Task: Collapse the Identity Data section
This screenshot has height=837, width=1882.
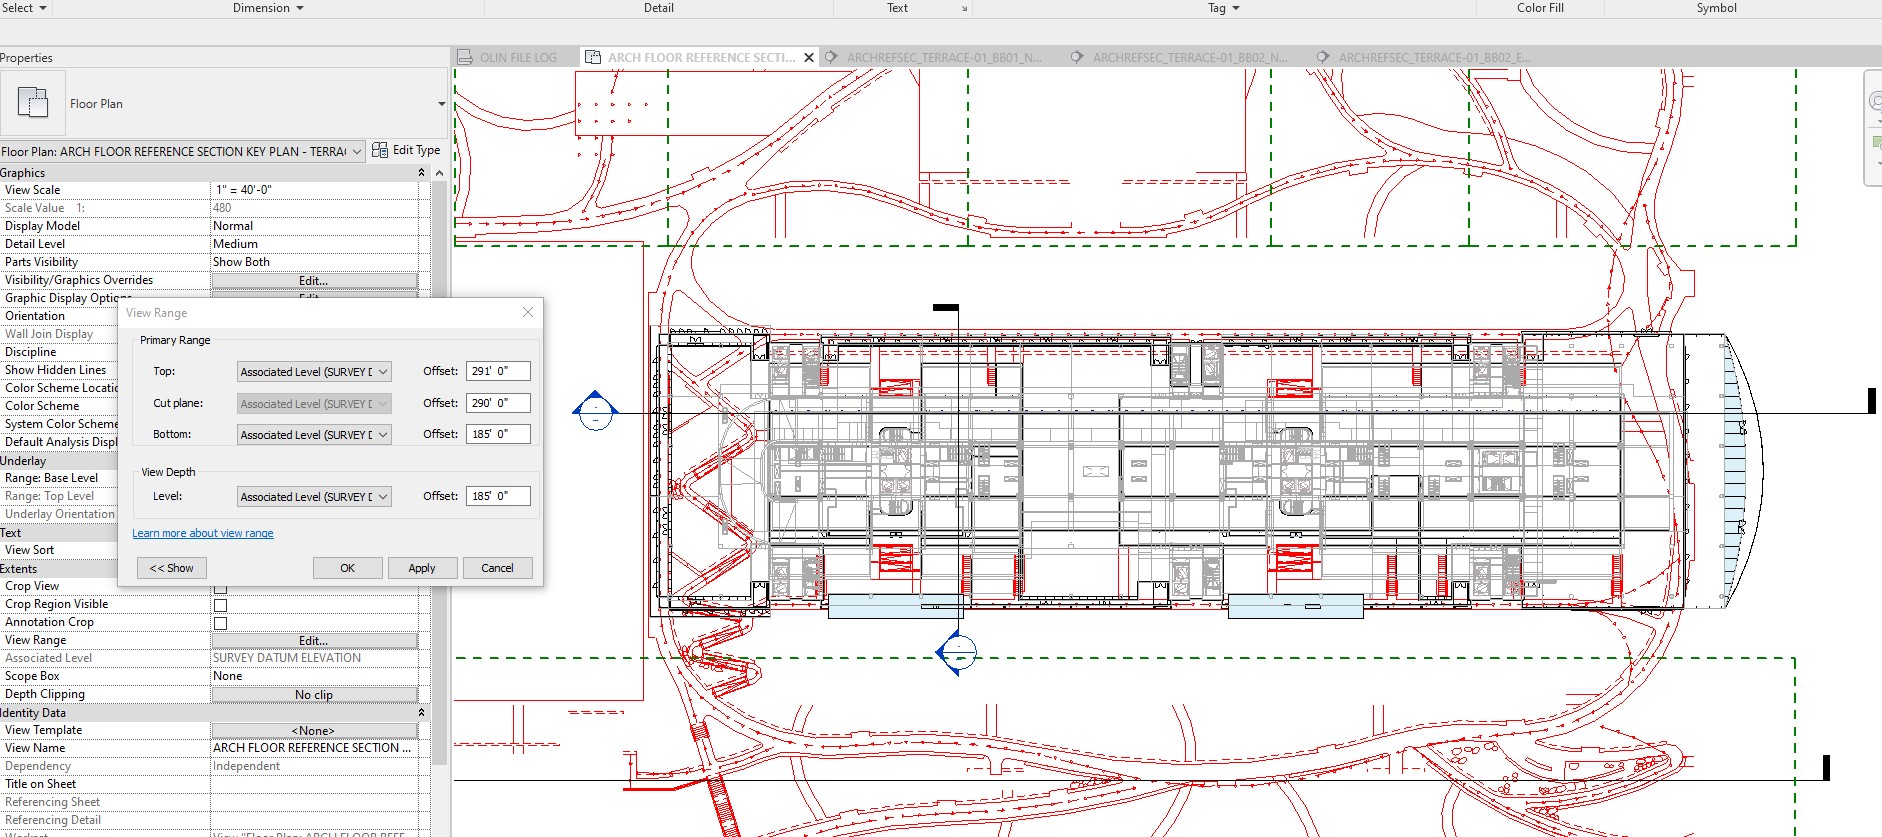Action: (x=421, y=712)
